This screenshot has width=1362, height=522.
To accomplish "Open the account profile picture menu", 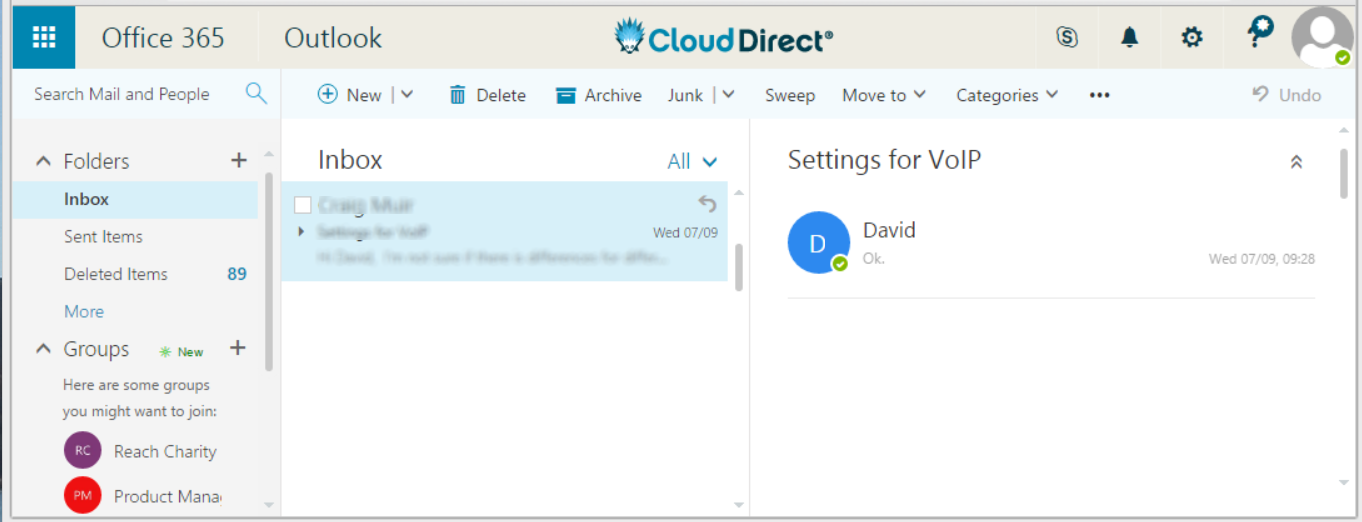I will [x=1322, y=37].
